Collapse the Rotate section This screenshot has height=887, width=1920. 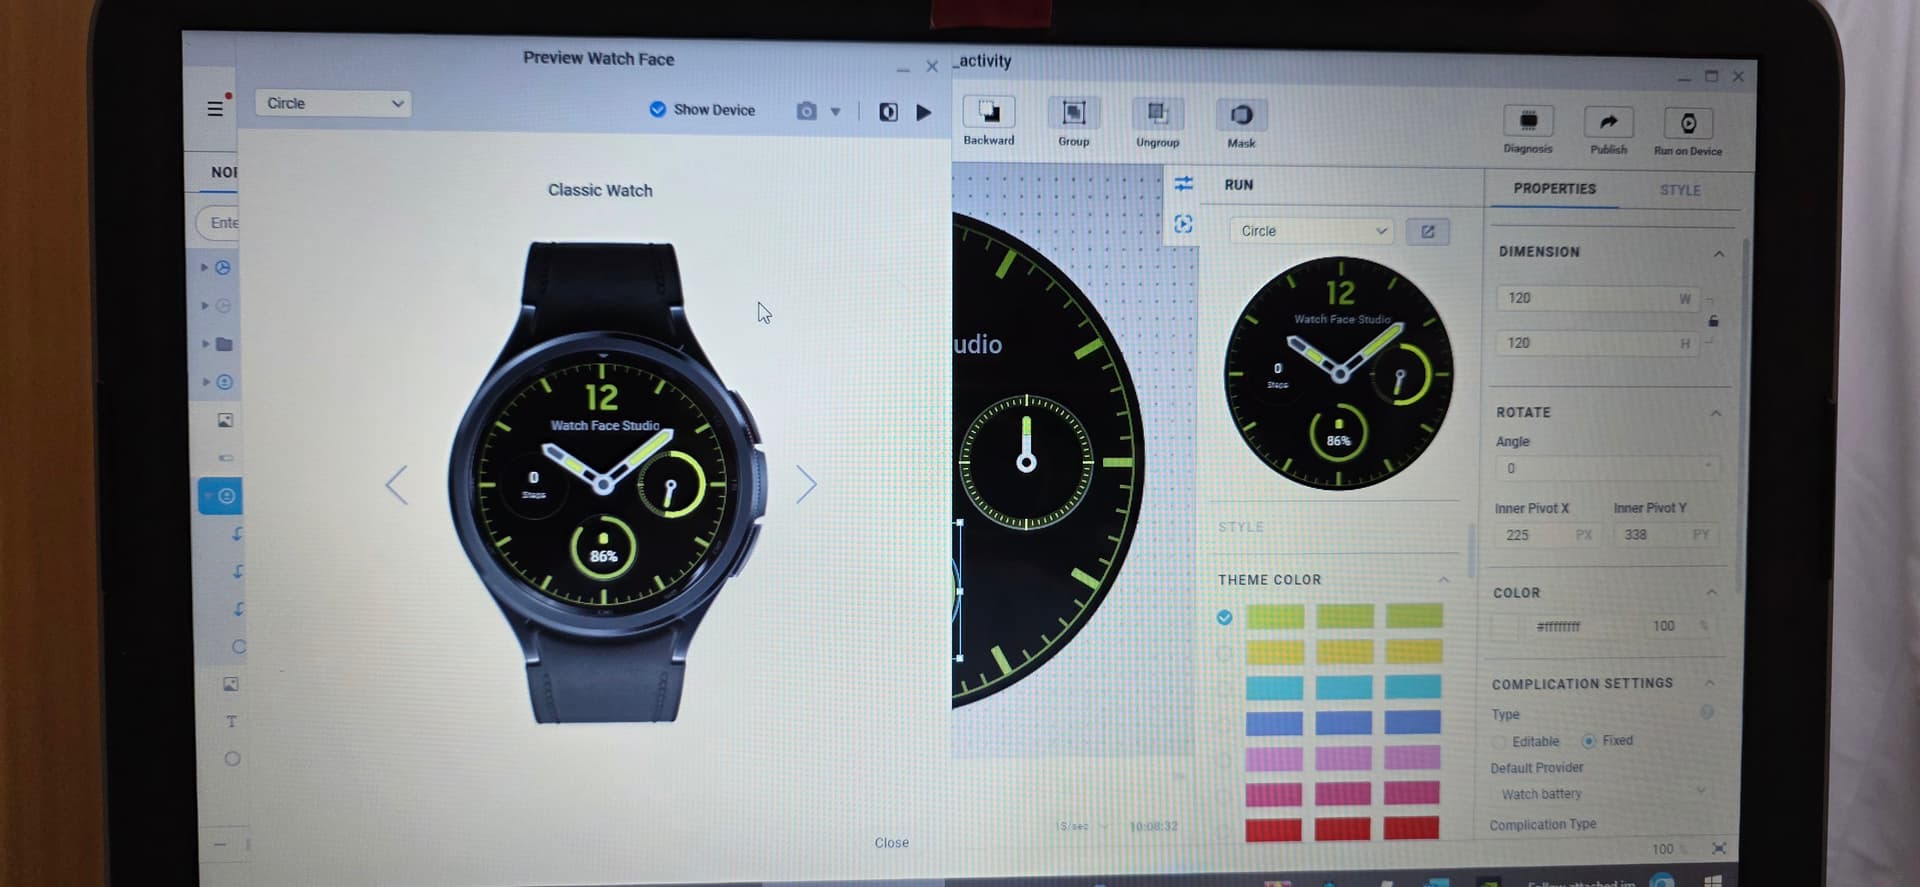click(x=1715, y=413)
